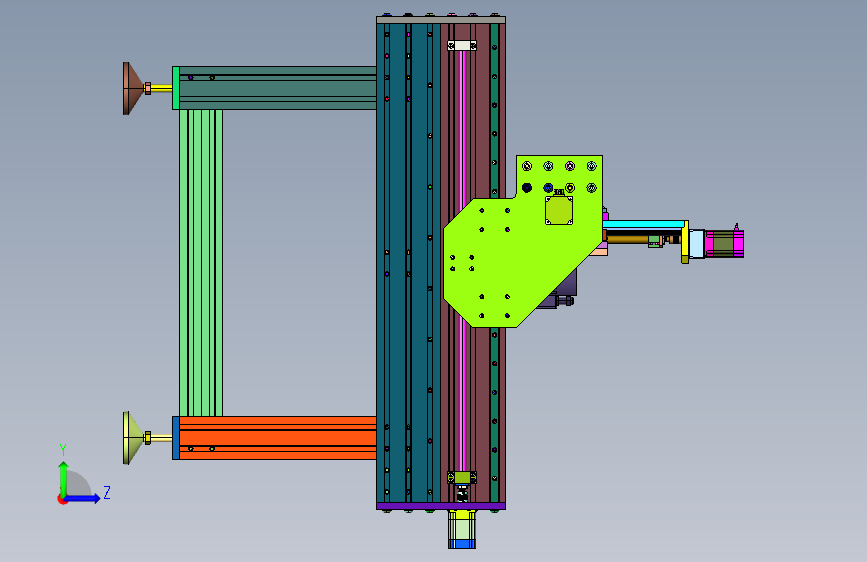Image resolution: width=867 pixels, height=562 pixels.
Task: Select the orange horizontal frame beam
Action: tap(278, 438)
